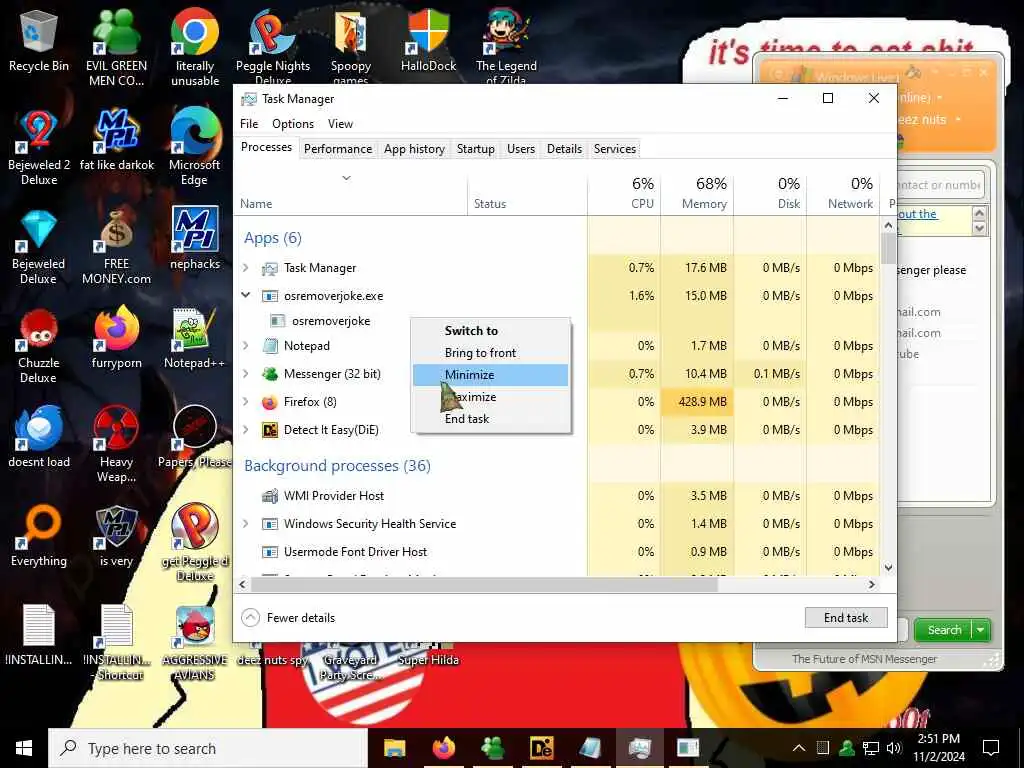Select the Usermode Font Driver Host row
Viewport: 1024px width, 768px height.
point(557,552)
